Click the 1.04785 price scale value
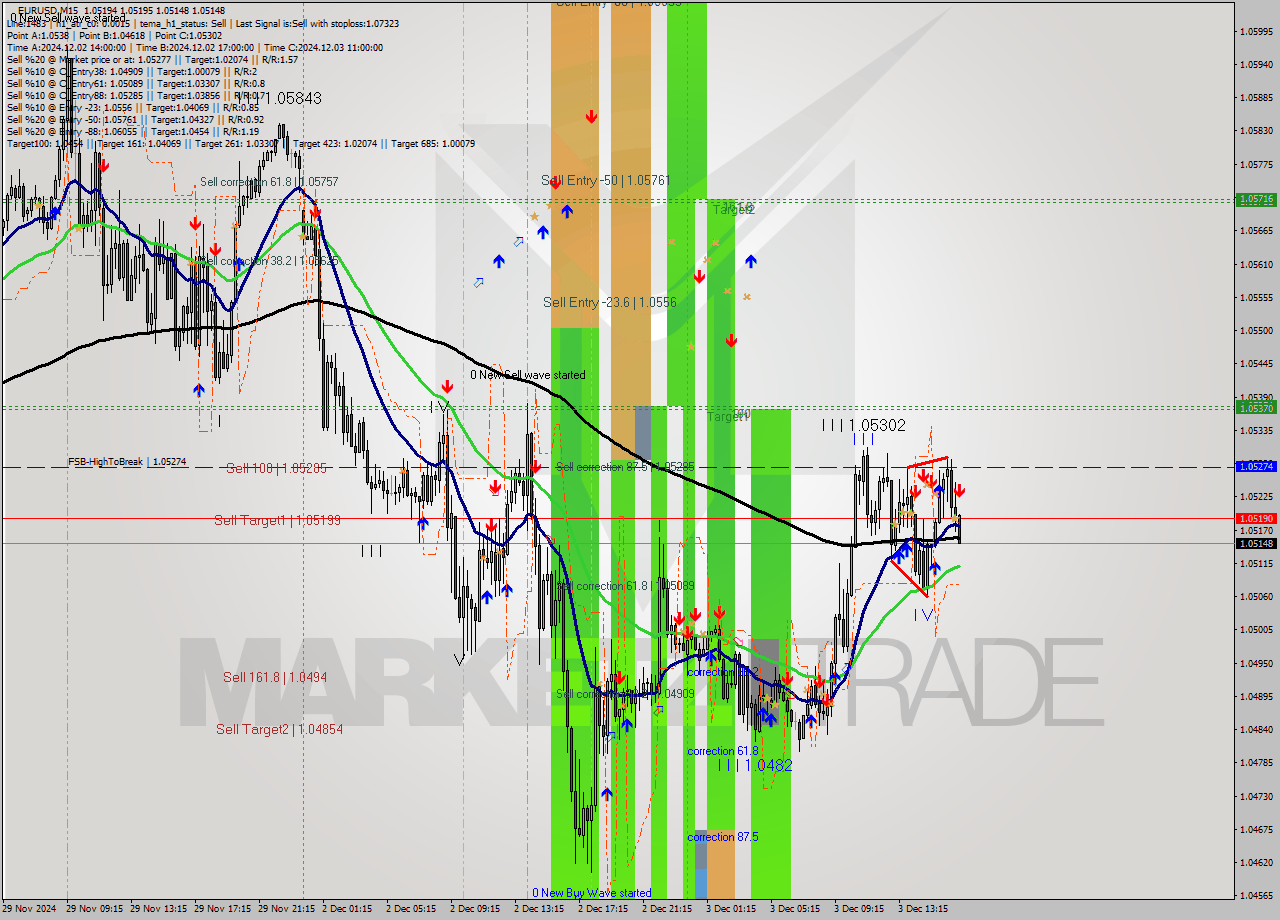The width and height of the screenshot is (1280, 920). 1255,762
